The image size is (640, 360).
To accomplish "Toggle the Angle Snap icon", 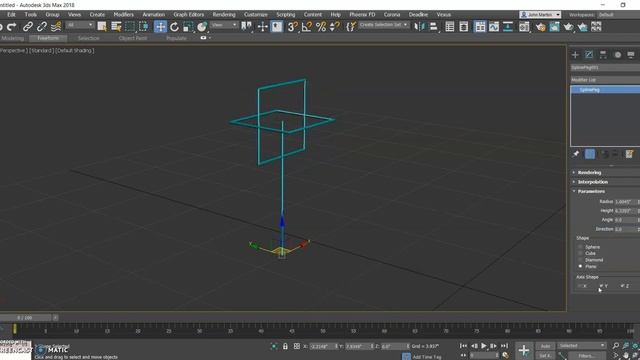I will 307,27.
